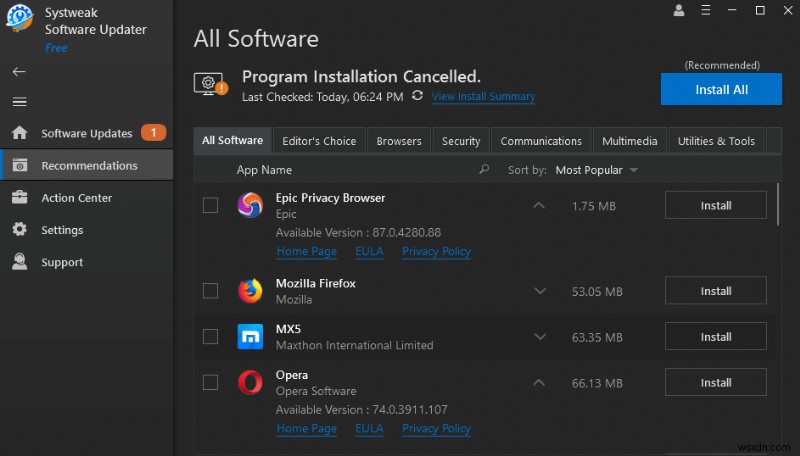Open the View Install Summary link
Image resolution: width=800 pixels, height=456 pixels.
click(x=483, y=97)
